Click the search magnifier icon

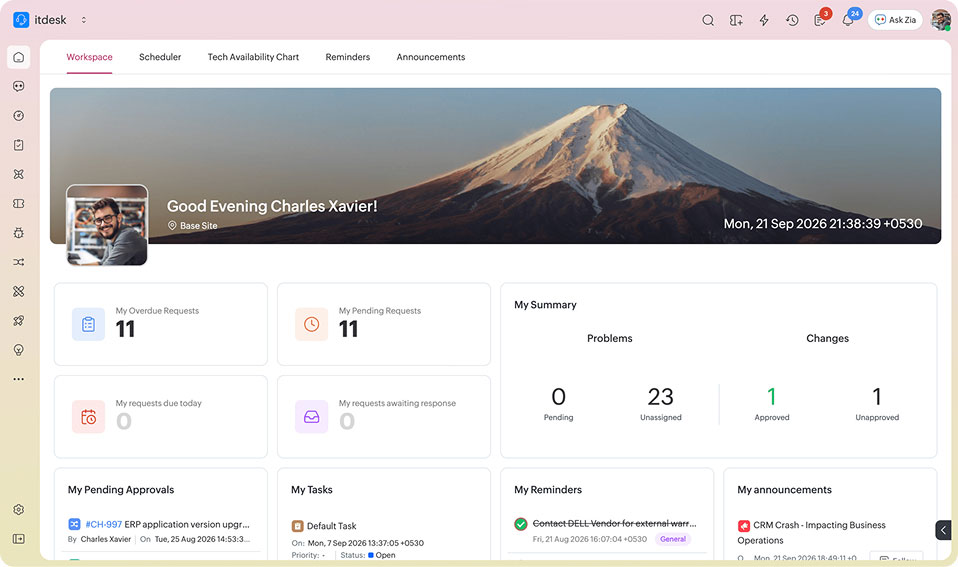[708, 20]
